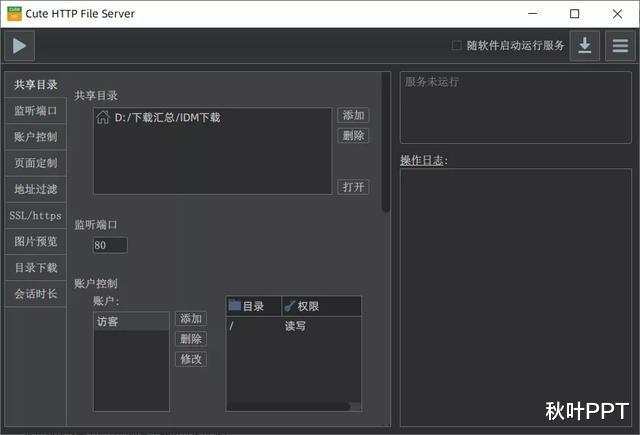
Task: Open the 账户控制 sidebar tab
Action: 36,137
